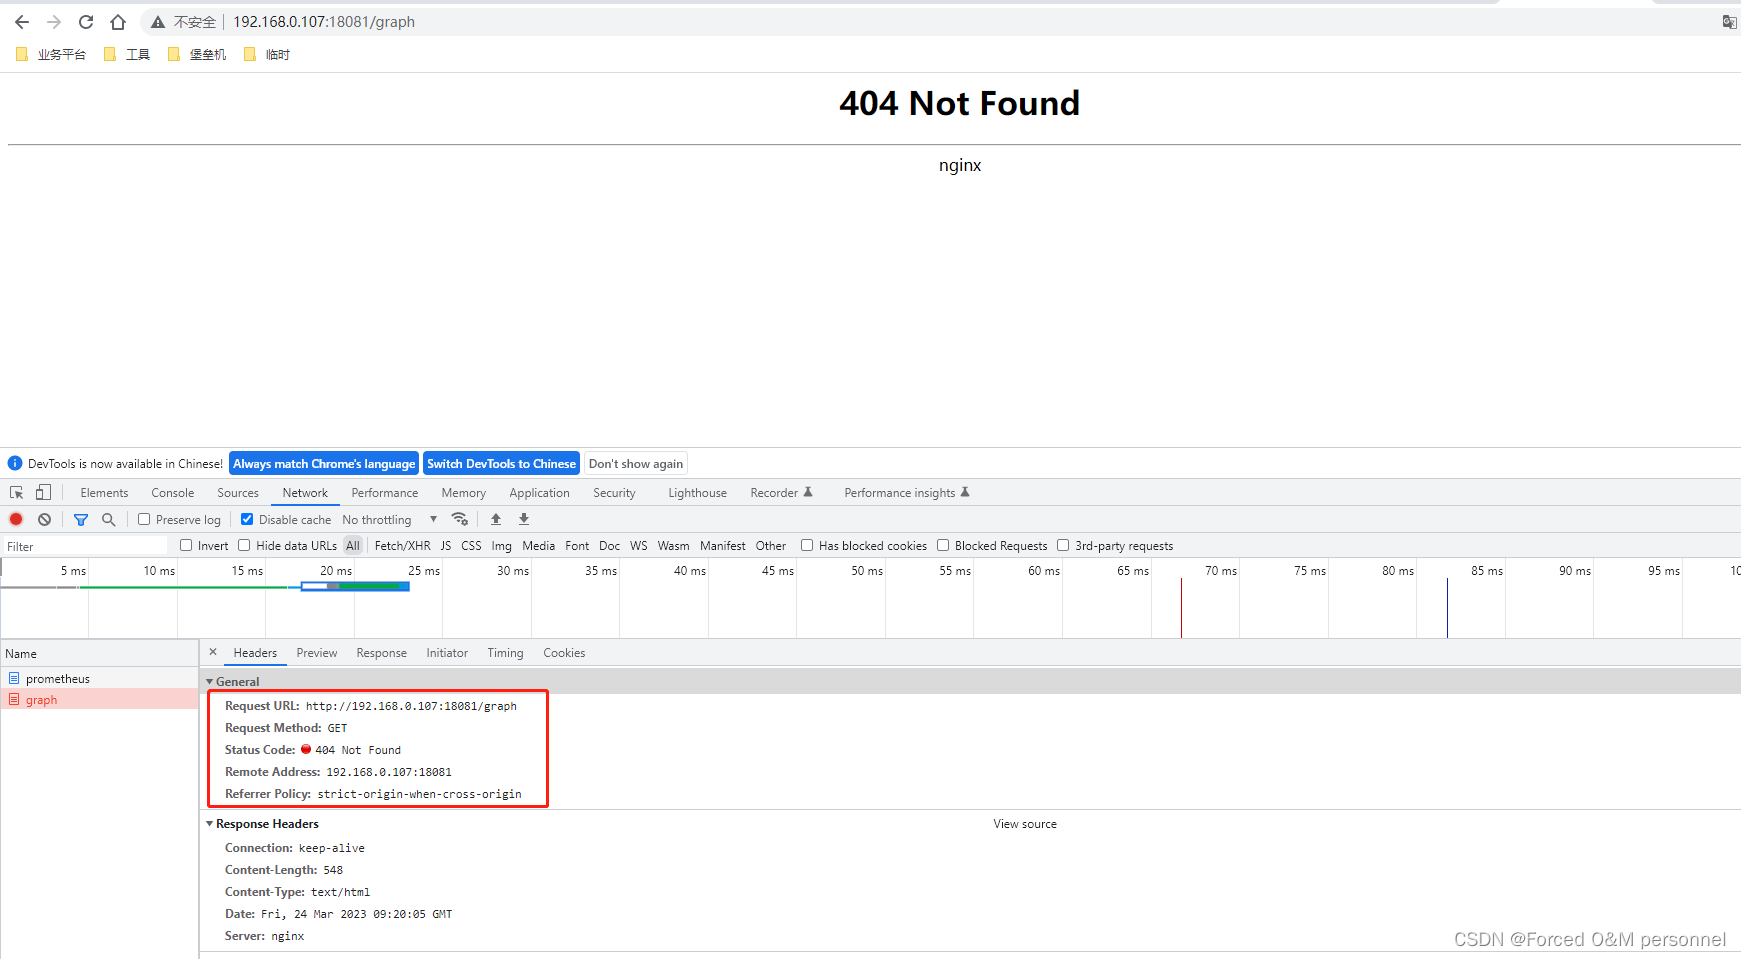Check 3rd-party requests filter
Image resolution: width=1741 pixels, height=959 pixels.
tap(1063, 545)
